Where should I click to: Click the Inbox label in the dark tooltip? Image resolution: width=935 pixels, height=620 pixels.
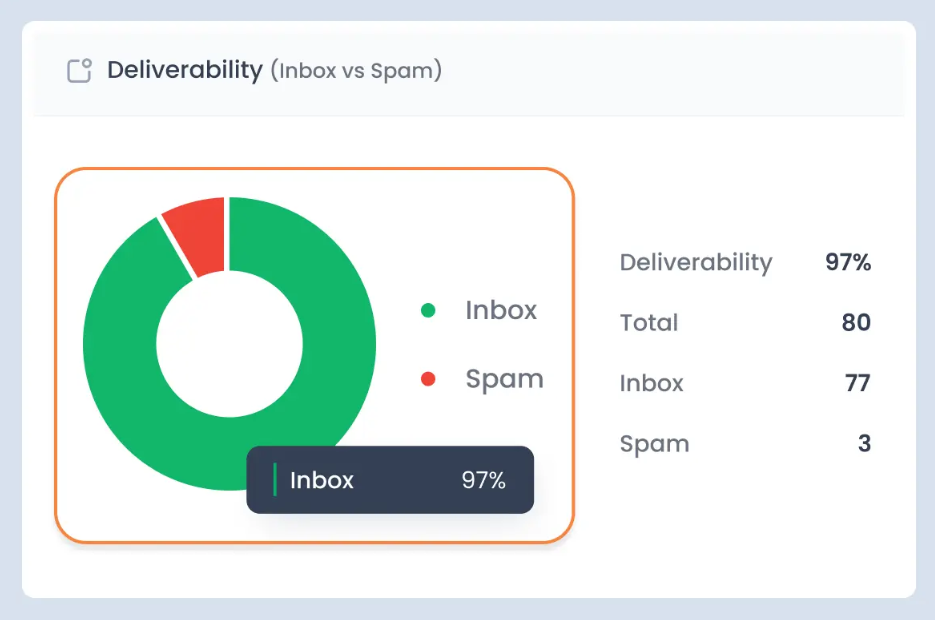pyautogui.click(x=322, y=480)
